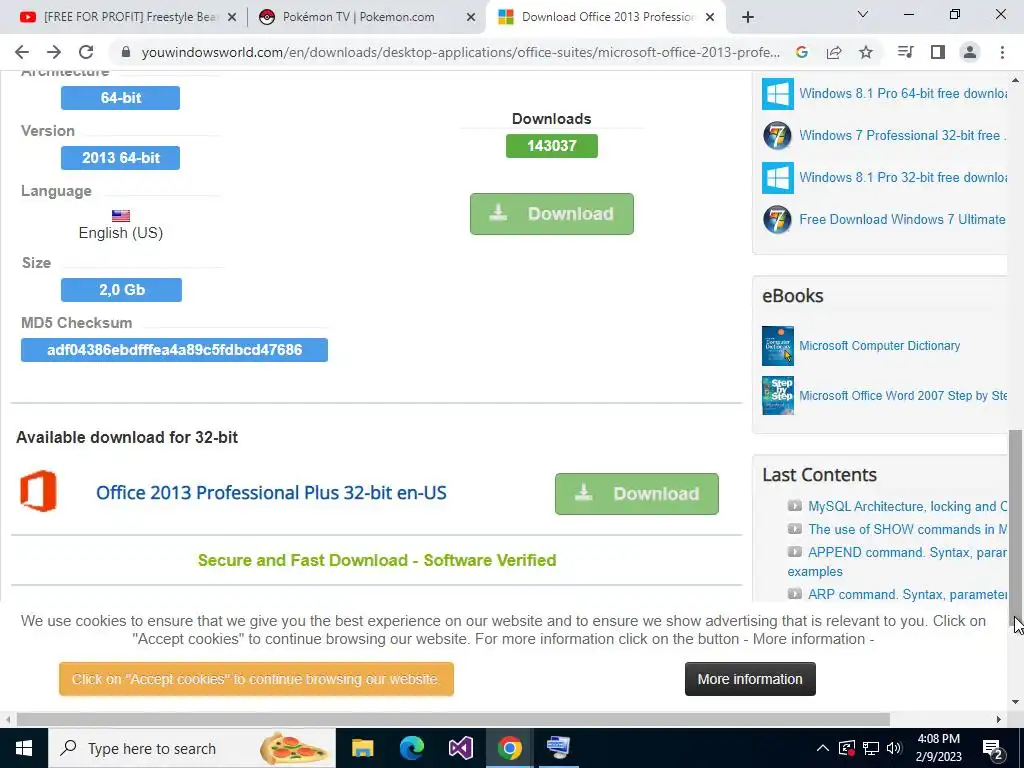Viewport: 1024px width, 768px height.
Task: Click Microsoft Computer Dictionary book cover
Action: [778, 345]
